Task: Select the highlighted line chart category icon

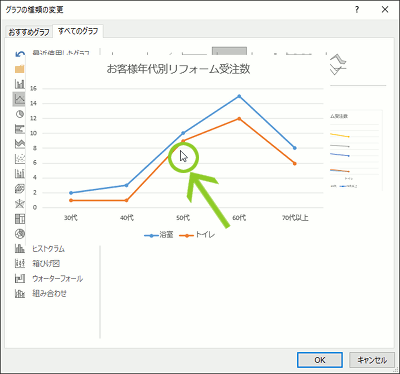Action: (x=19, y=99)
